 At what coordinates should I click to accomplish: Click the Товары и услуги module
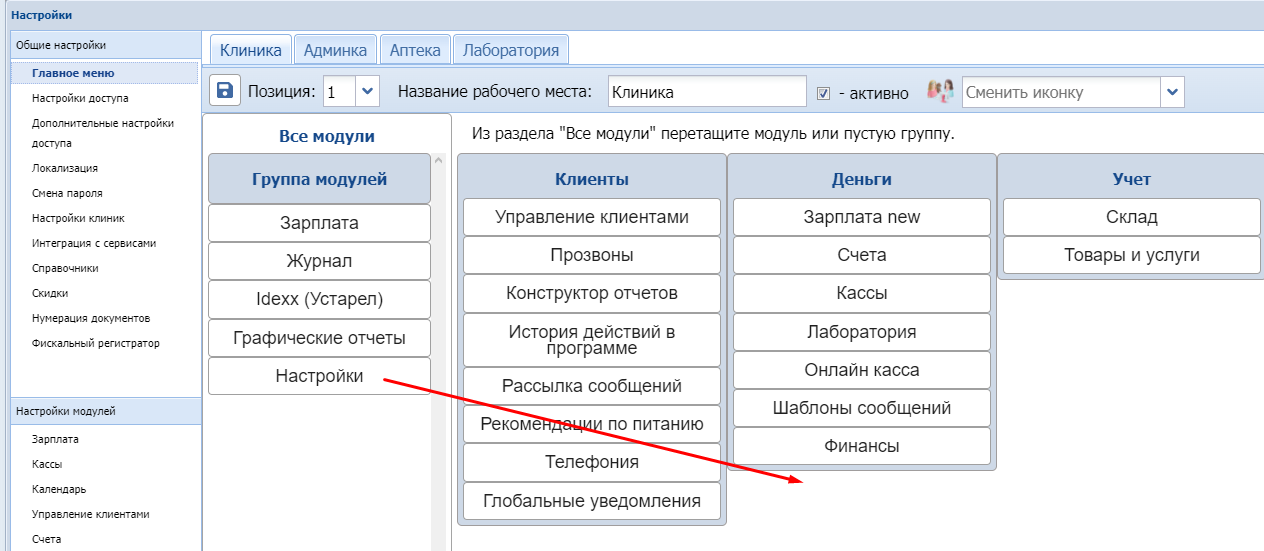click(x=1131, y=255)
